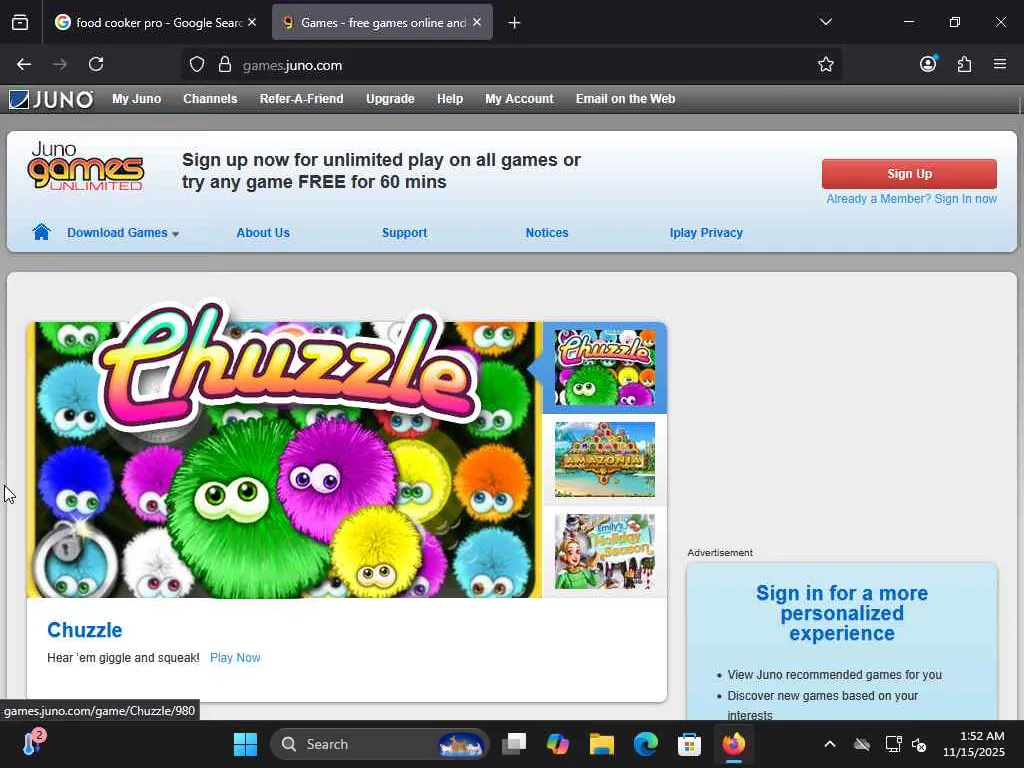Viewport: 1024px width, 768px height.
Task: Open Firefox application menu
Action: (x=1000, y=64)
